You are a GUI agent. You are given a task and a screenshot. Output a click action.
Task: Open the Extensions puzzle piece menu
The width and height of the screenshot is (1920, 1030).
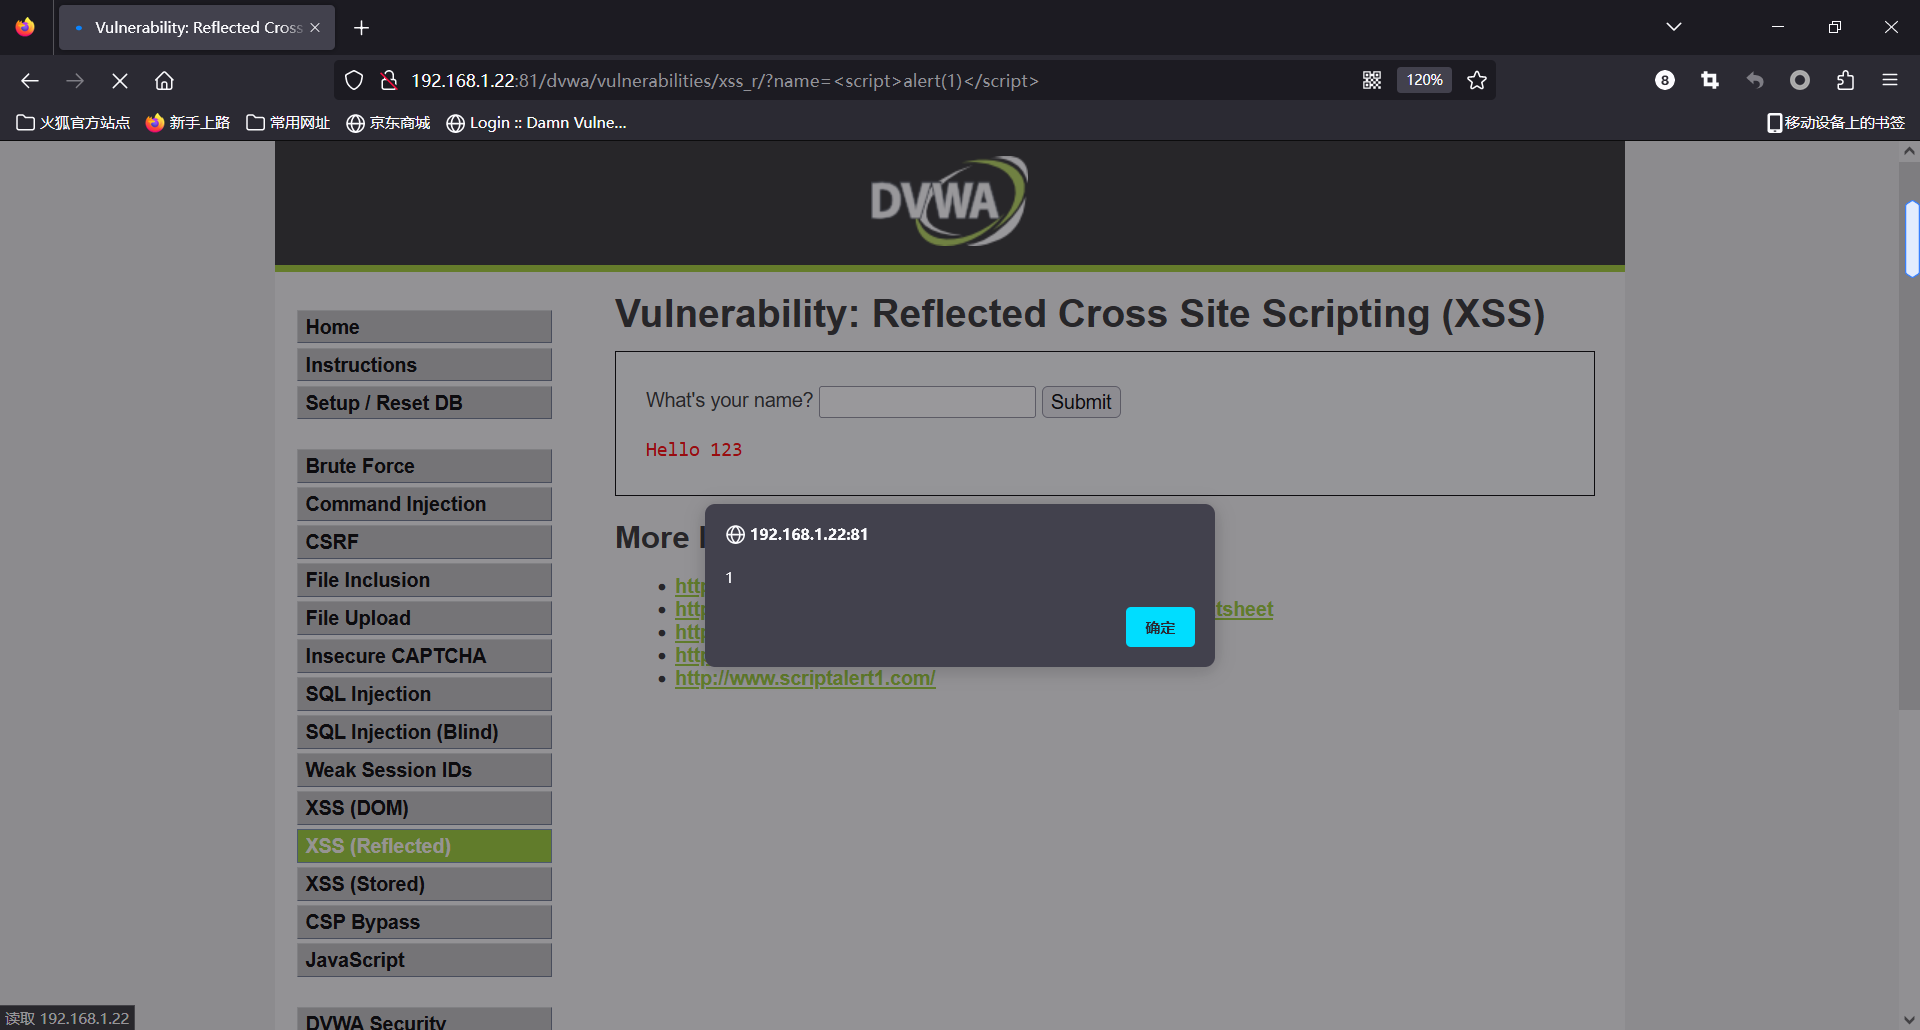pos(1845,81)
